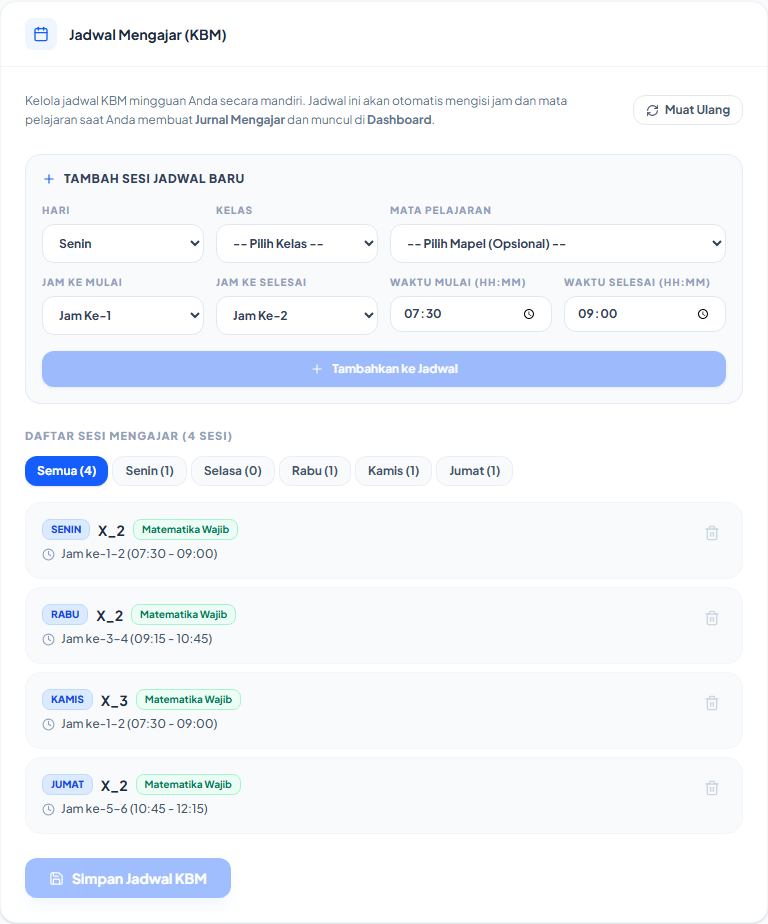Click the Muat Ulang button
Image resolution: width=768 pixels, height=924 pixels.
[688, 110]
